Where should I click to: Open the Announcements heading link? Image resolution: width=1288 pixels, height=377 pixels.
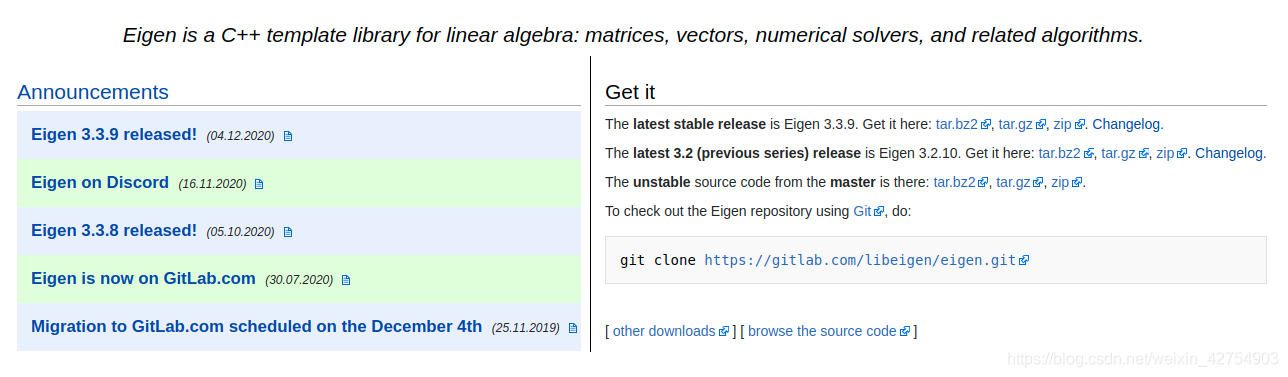93,93
